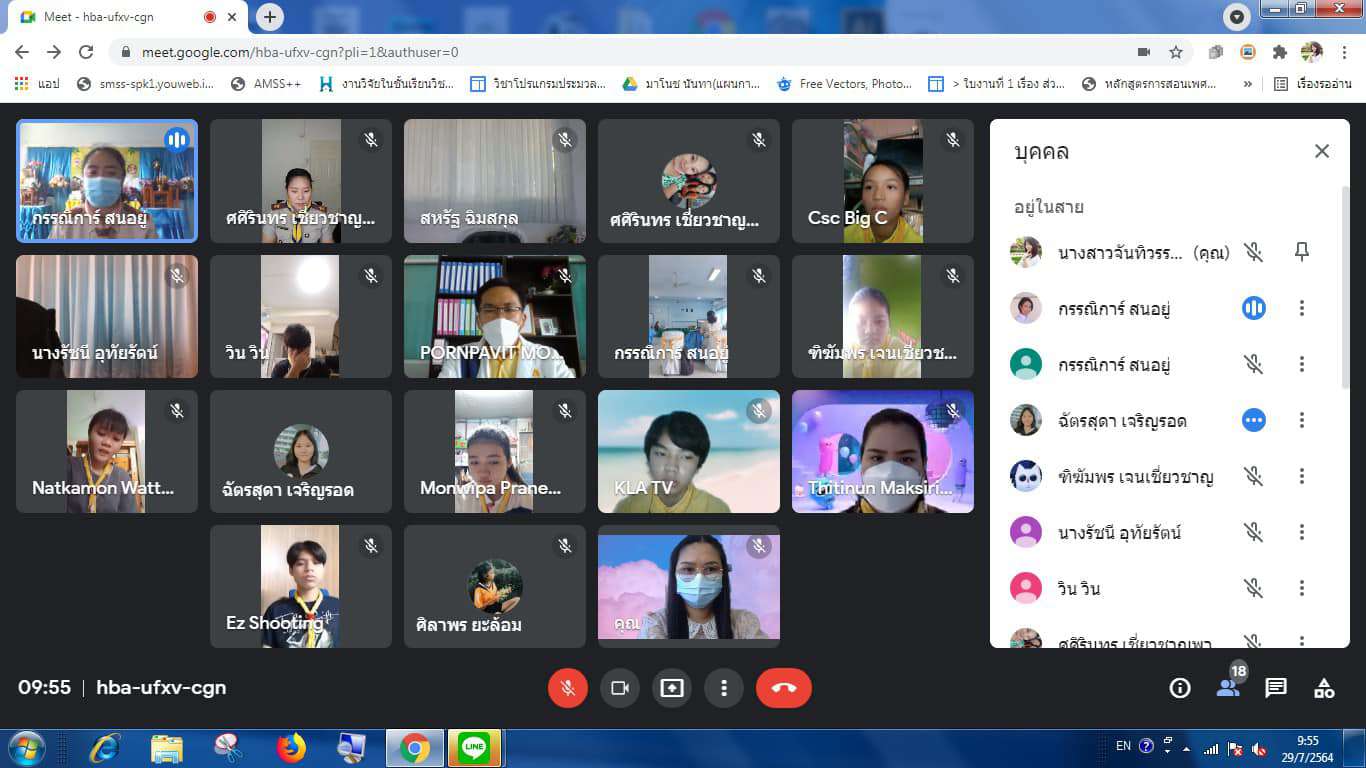Open the activities shapes icon
Image resolution: width=1366 pixels, height=768 pixels.
1324,688
